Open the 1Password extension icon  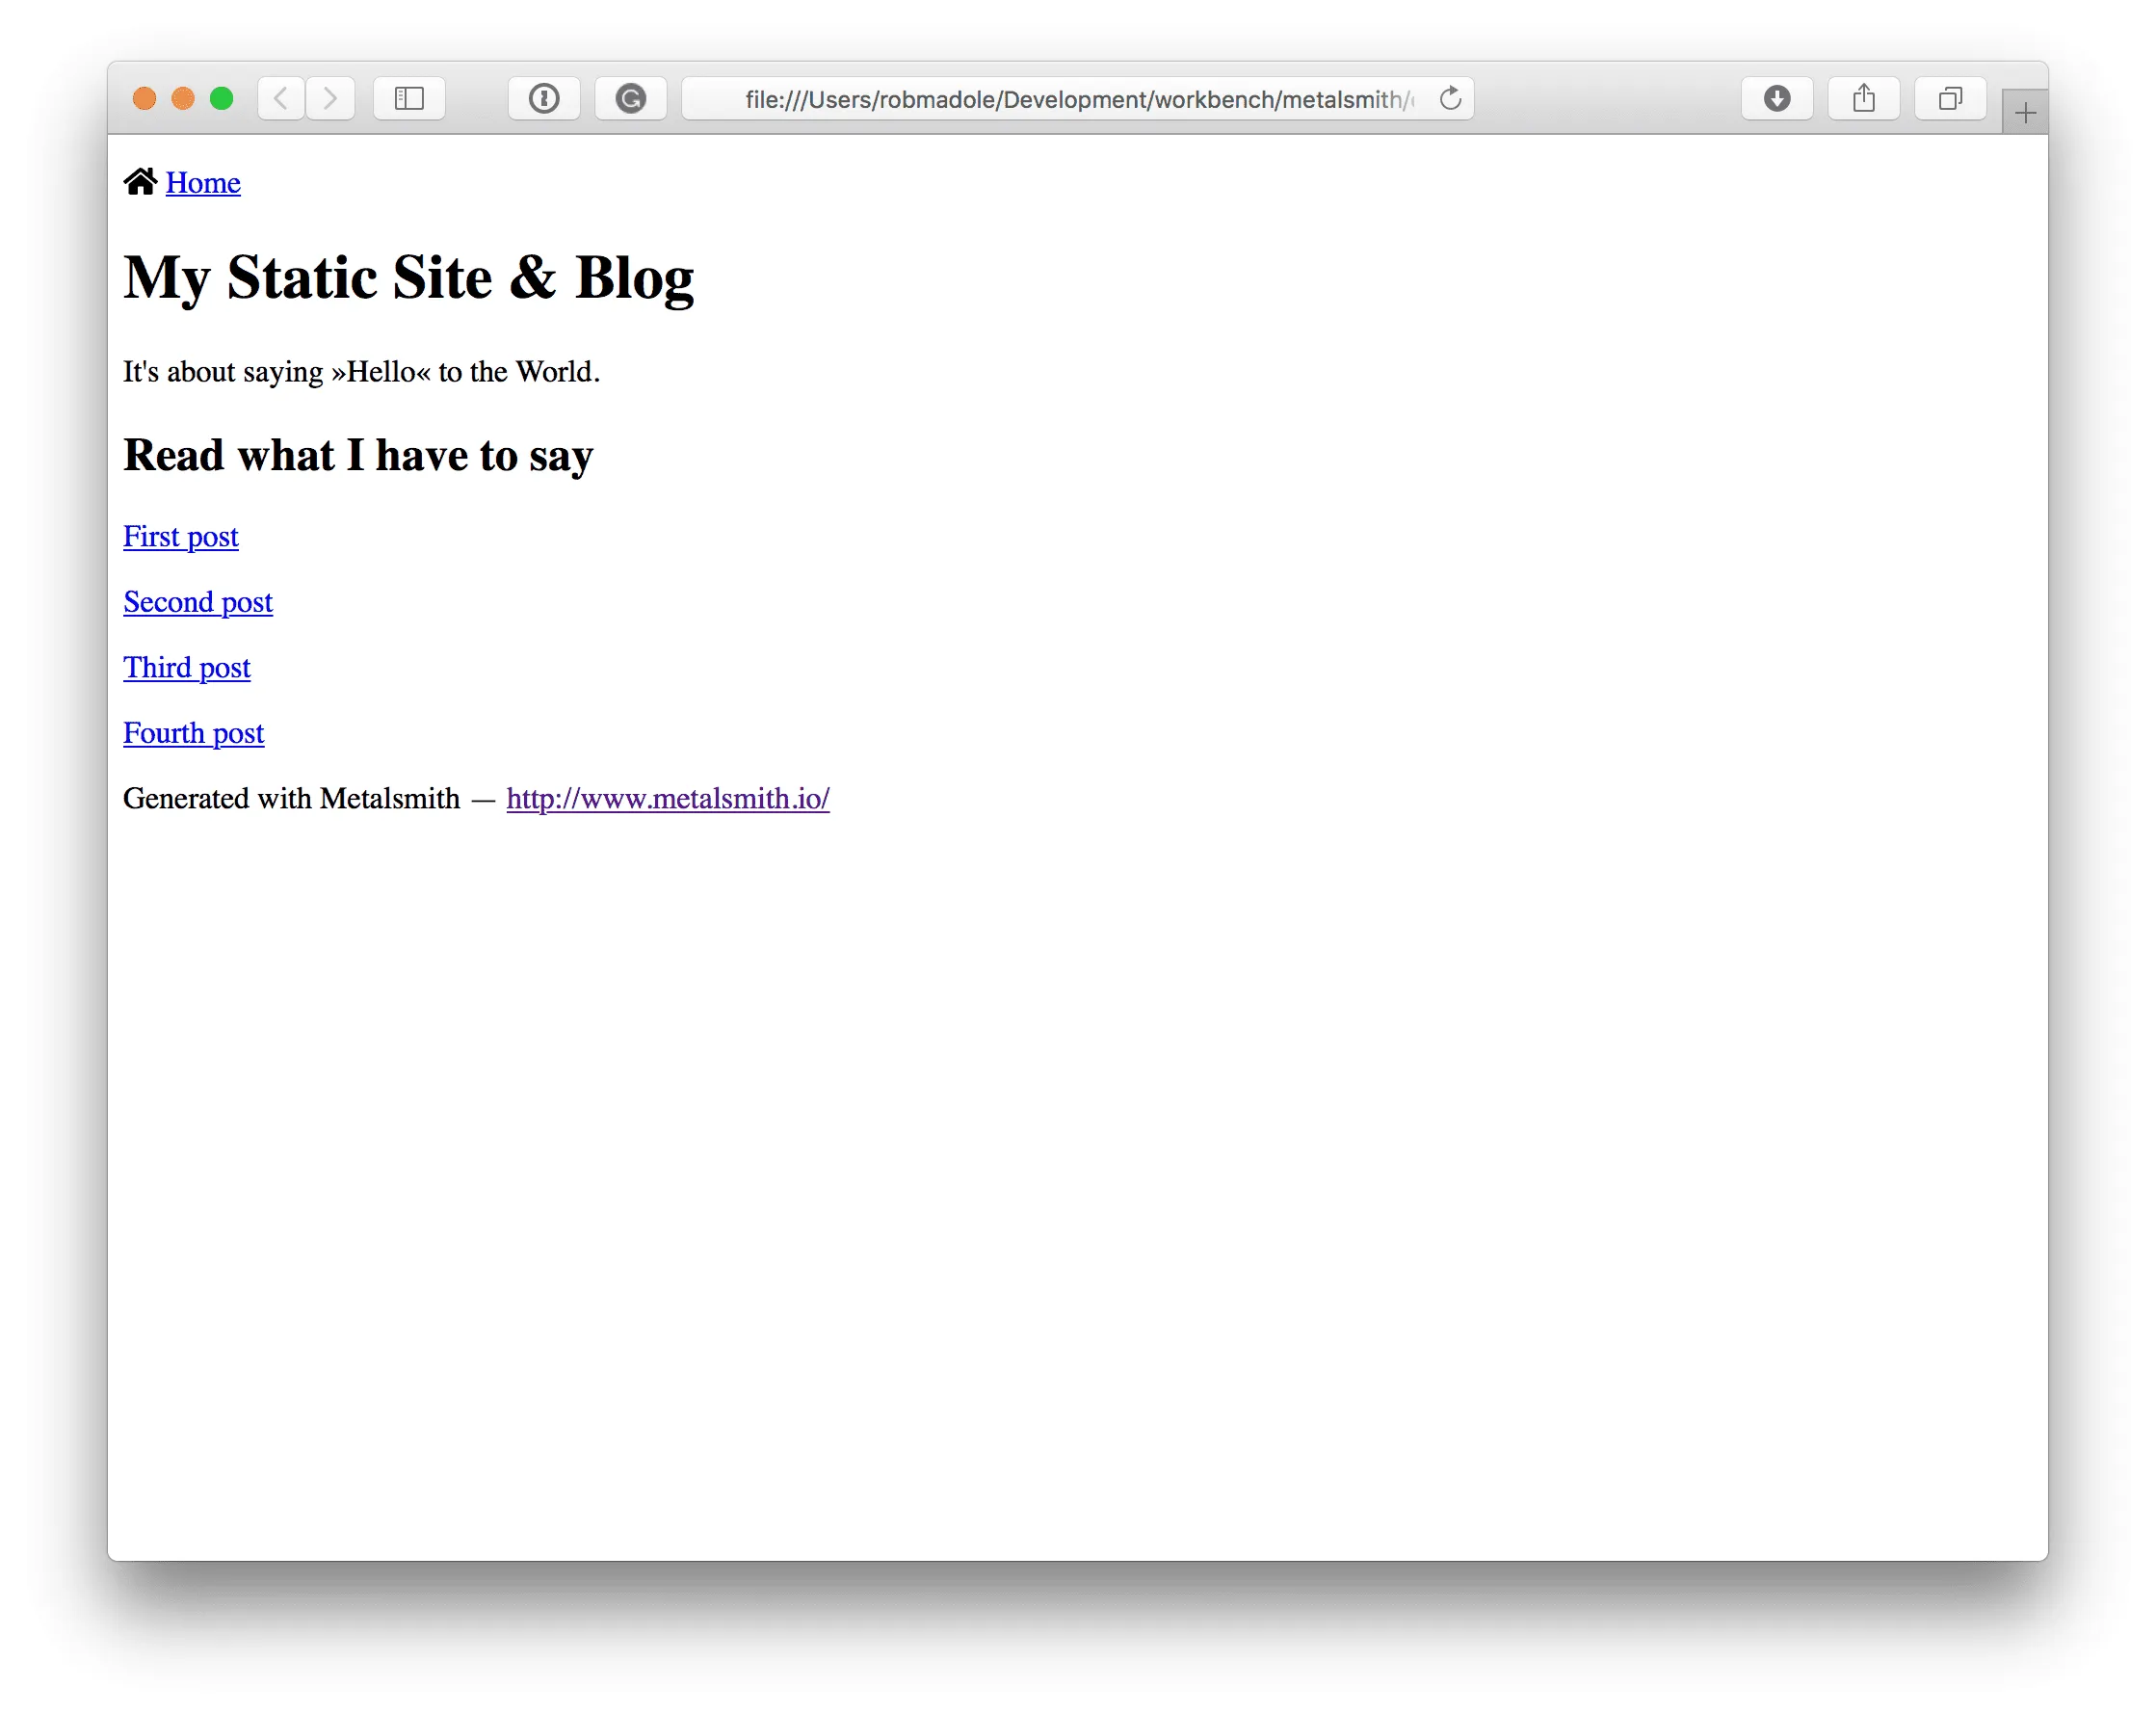544,98
